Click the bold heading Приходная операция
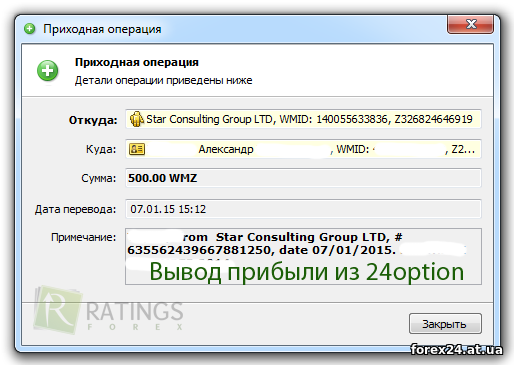This screenshot has width=514, height=365. tap(137, 62)
